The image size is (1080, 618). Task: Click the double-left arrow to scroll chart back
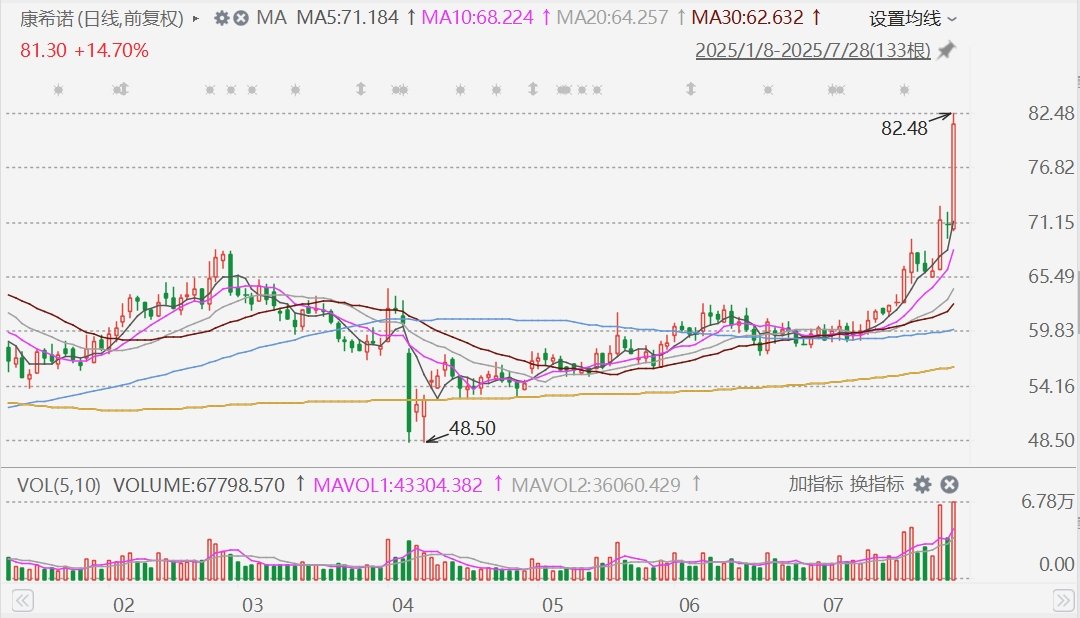(x=22, y=601)
